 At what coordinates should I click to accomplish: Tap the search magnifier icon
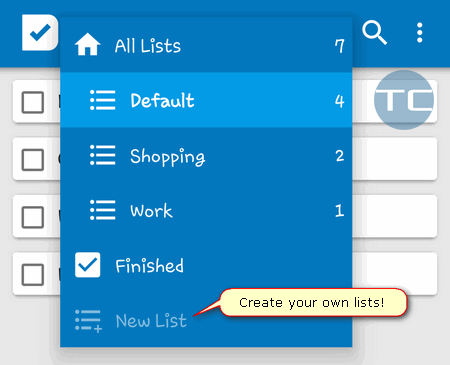click(375, 33)
